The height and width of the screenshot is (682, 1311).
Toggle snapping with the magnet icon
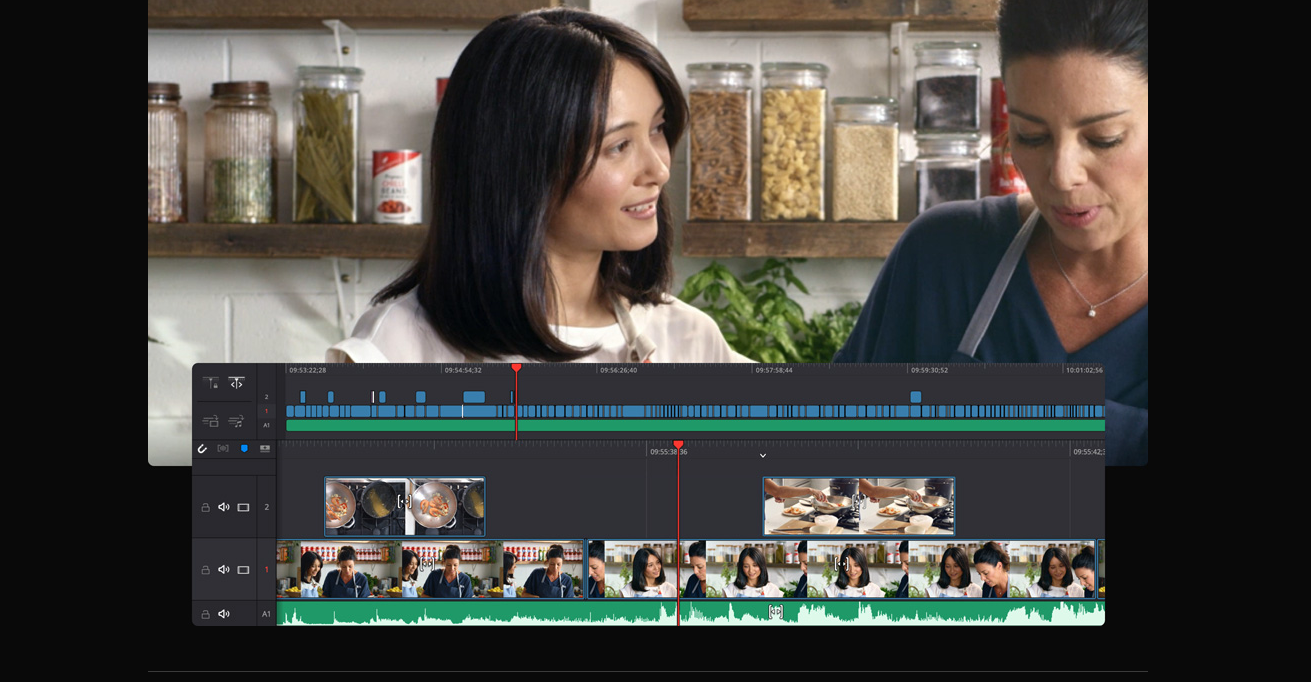pyautogui.click(x=202, y=448)
